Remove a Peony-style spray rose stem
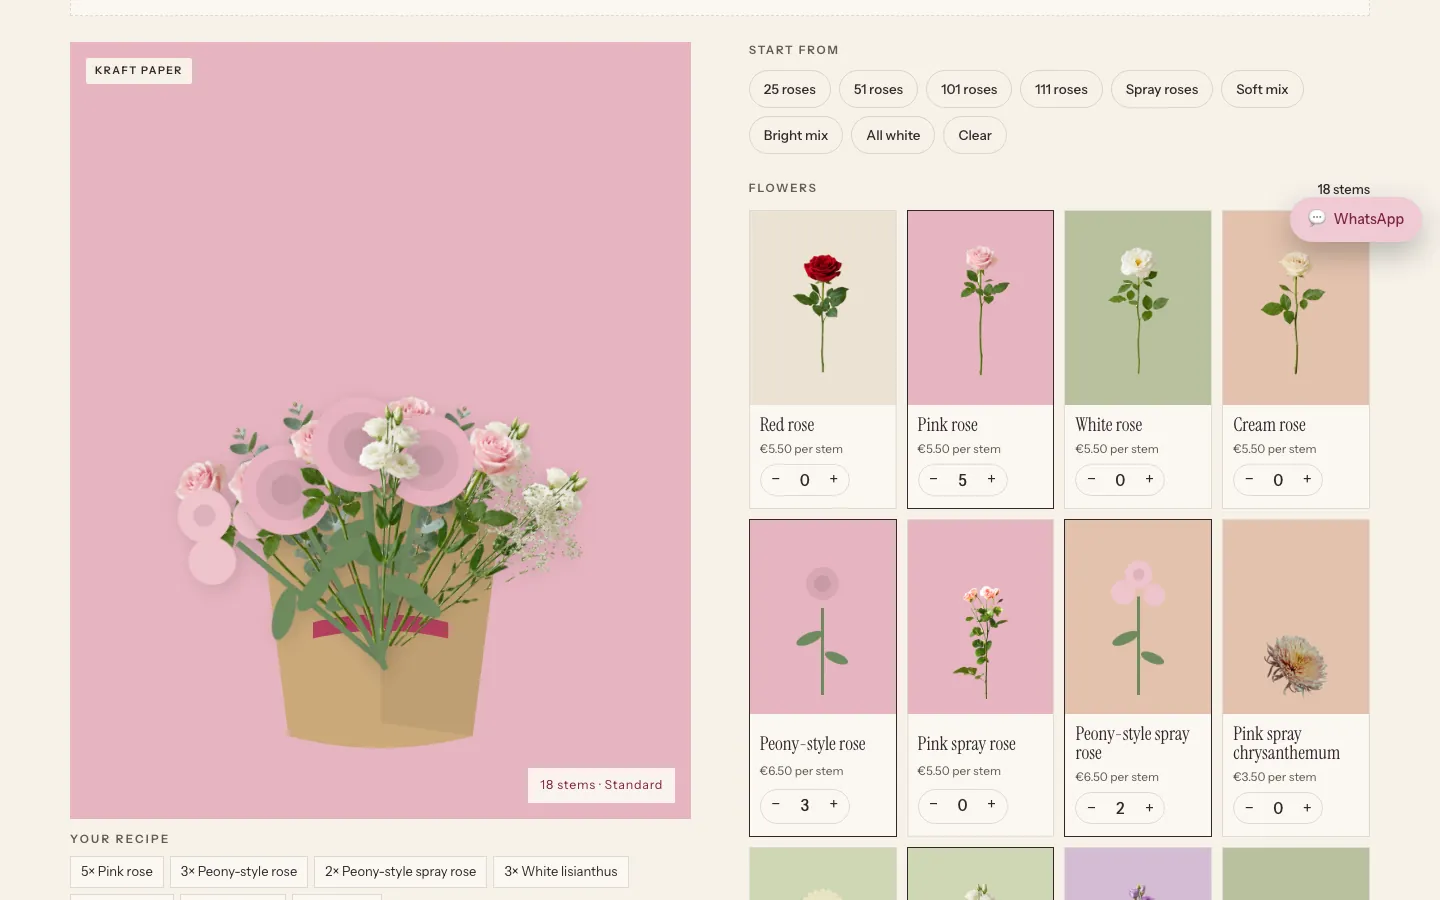 tap(1092, 808)
